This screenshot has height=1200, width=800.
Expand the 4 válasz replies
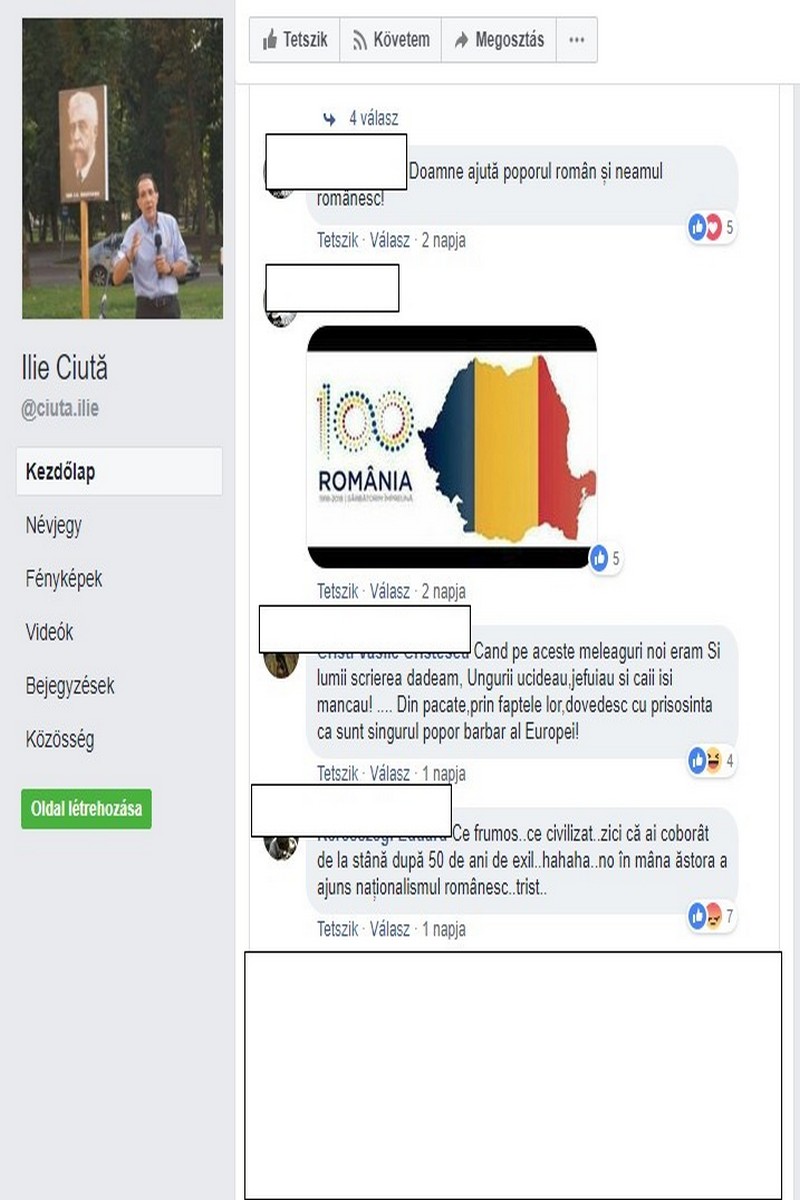click(x=361, y=118)
